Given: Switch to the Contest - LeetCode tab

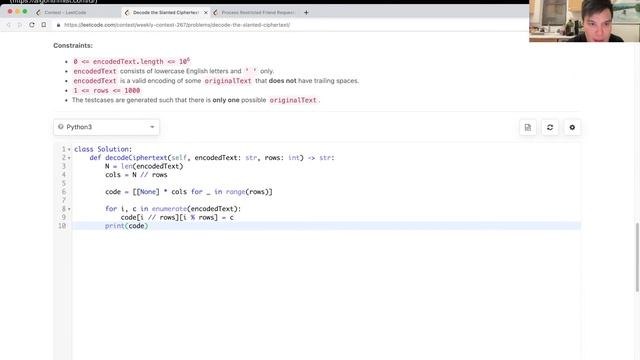Looking at the screenshot, I should click(65, 13).
